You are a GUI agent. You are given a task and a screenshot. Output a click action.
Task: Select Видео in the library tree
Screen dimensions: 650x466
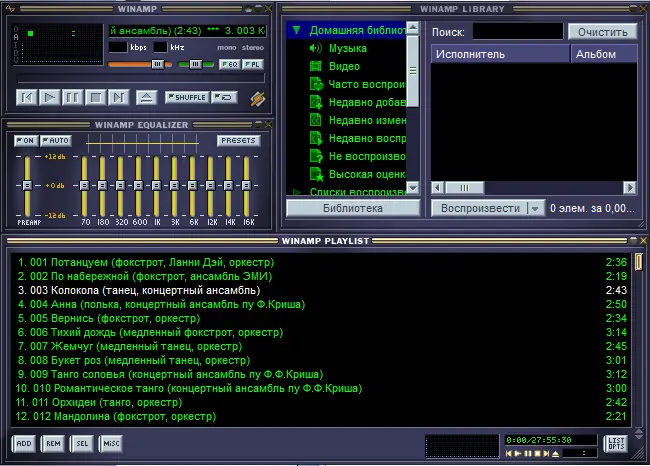tap(344, 66)
